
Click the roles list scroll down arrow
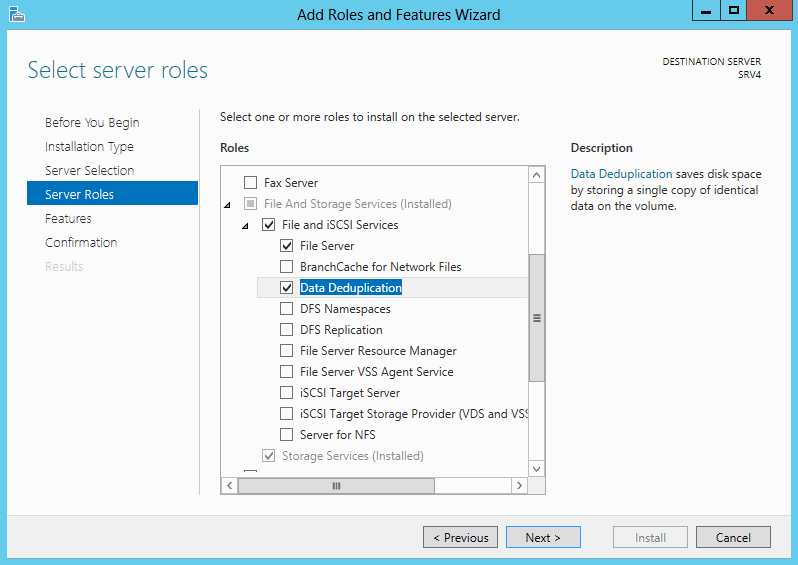pyautogui.click(x=536, y=469)
